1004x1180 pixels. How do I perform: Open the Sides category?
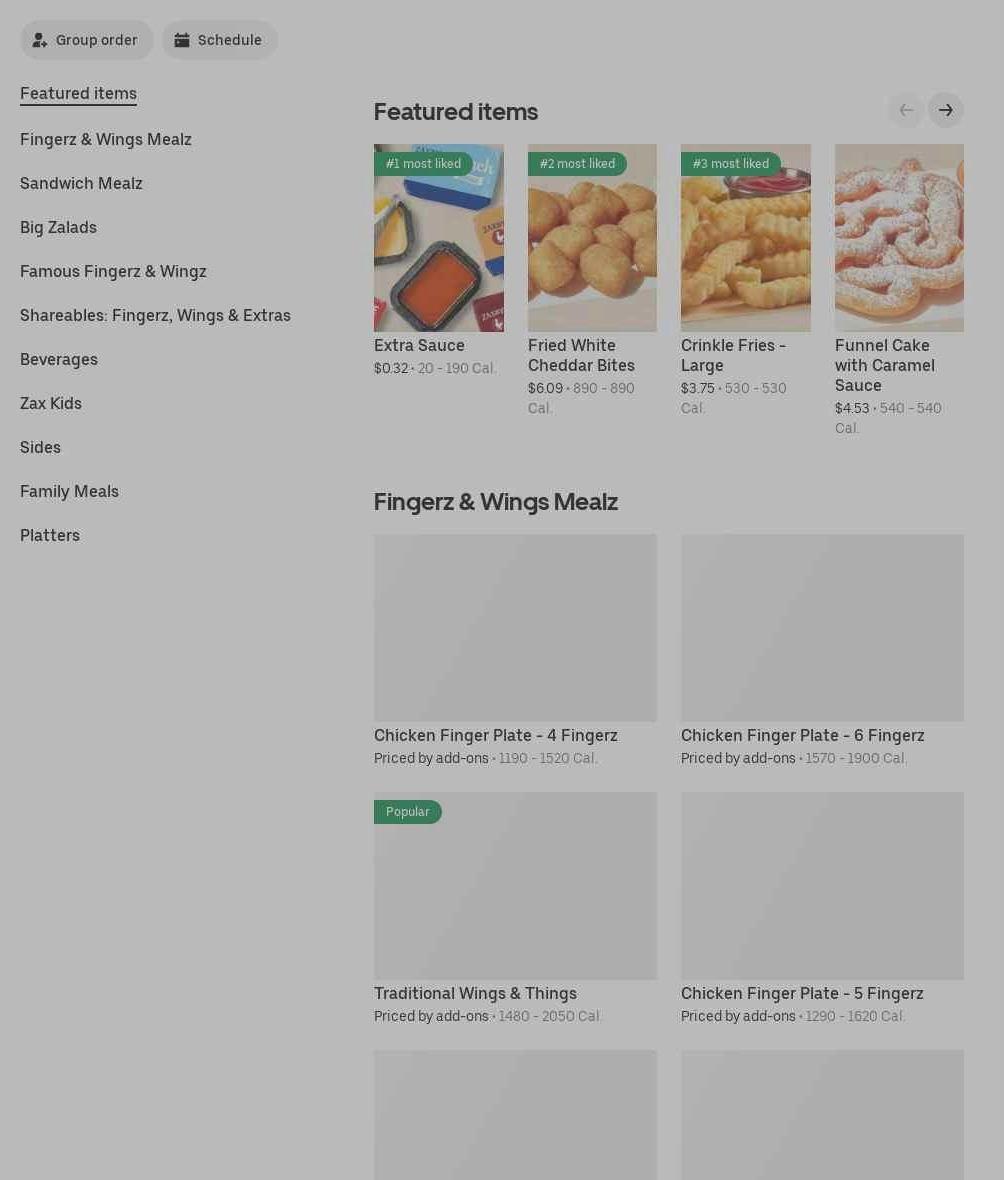pos(40,448)
